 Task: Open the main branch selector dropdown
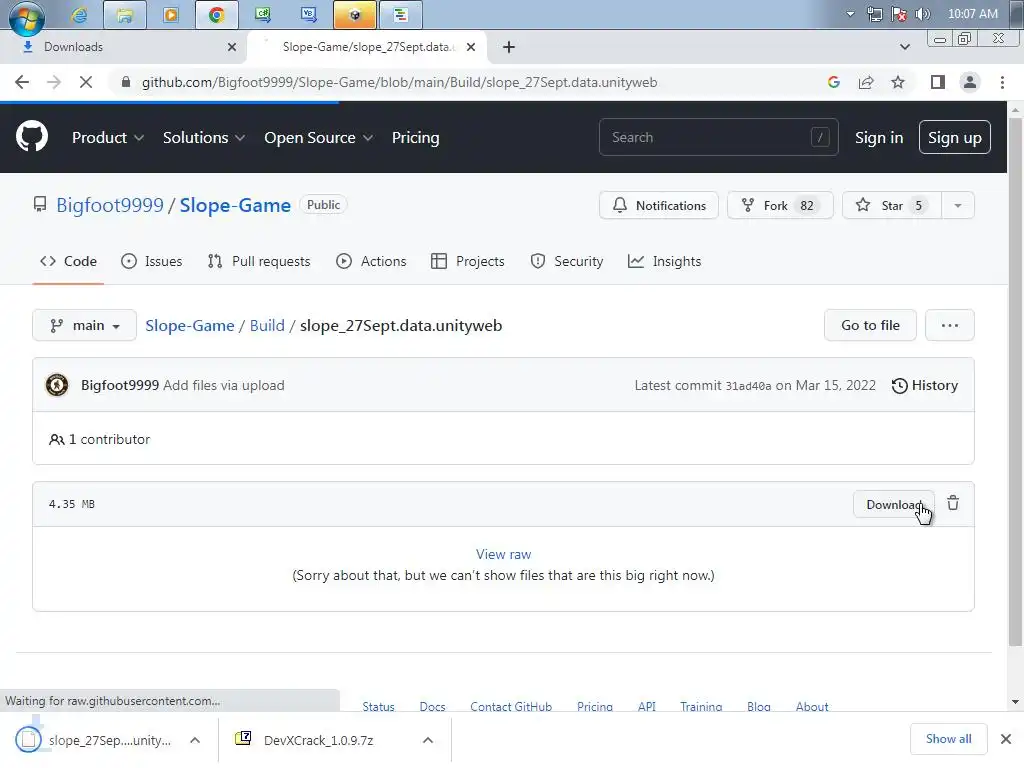[84, 325]
